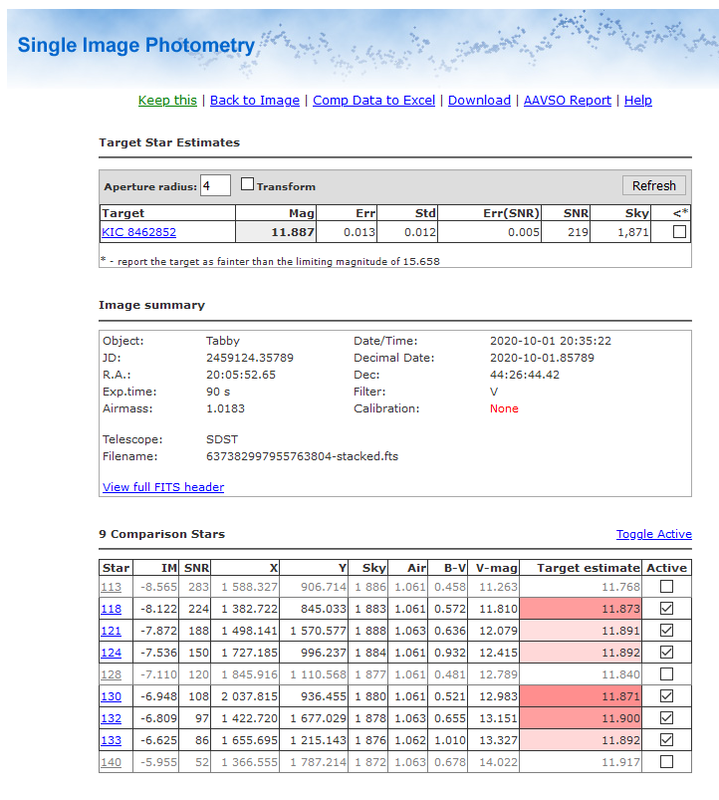
Task: Click the Date/Time value 2020-10-01 20:35:22
Action: click(551, 341)
